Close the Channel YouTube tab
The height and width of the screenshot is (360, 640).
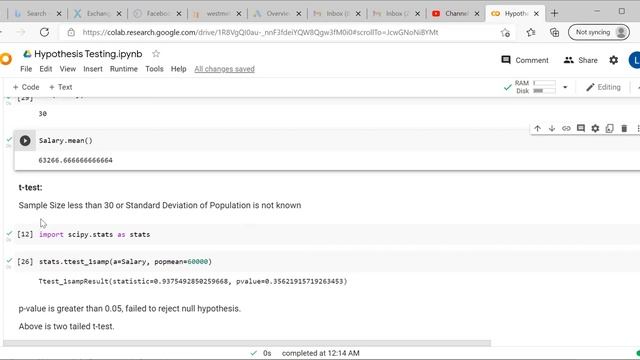[x=477, y=13]
